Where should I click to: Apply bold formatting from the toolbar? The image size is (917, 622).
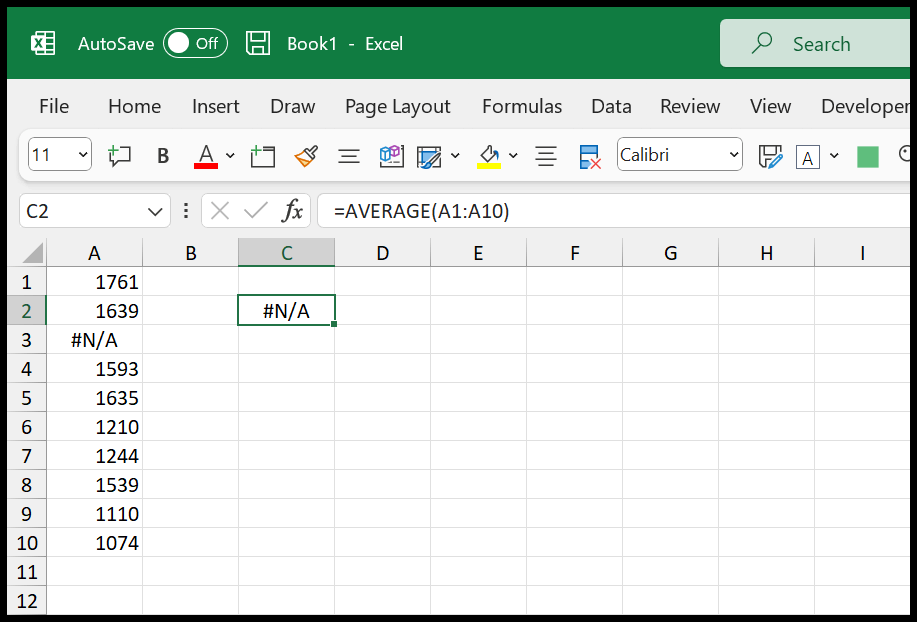click(163, 156)
